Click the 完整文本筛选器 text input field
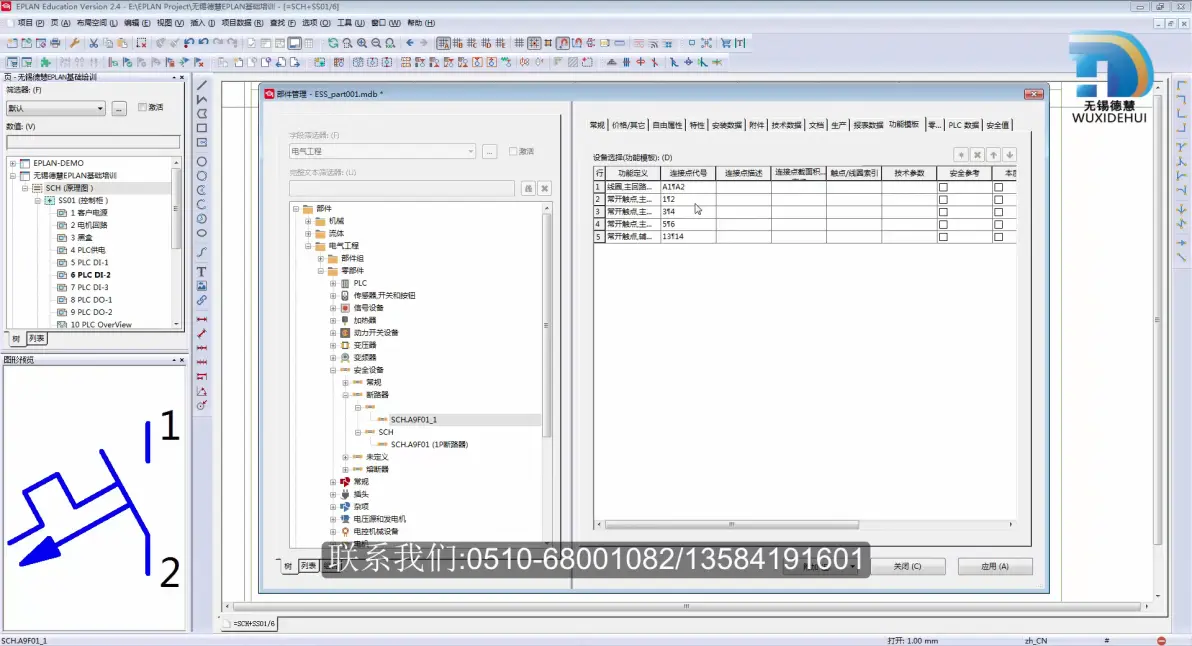Screen dimensions: 1192x646 pos(401,188)
